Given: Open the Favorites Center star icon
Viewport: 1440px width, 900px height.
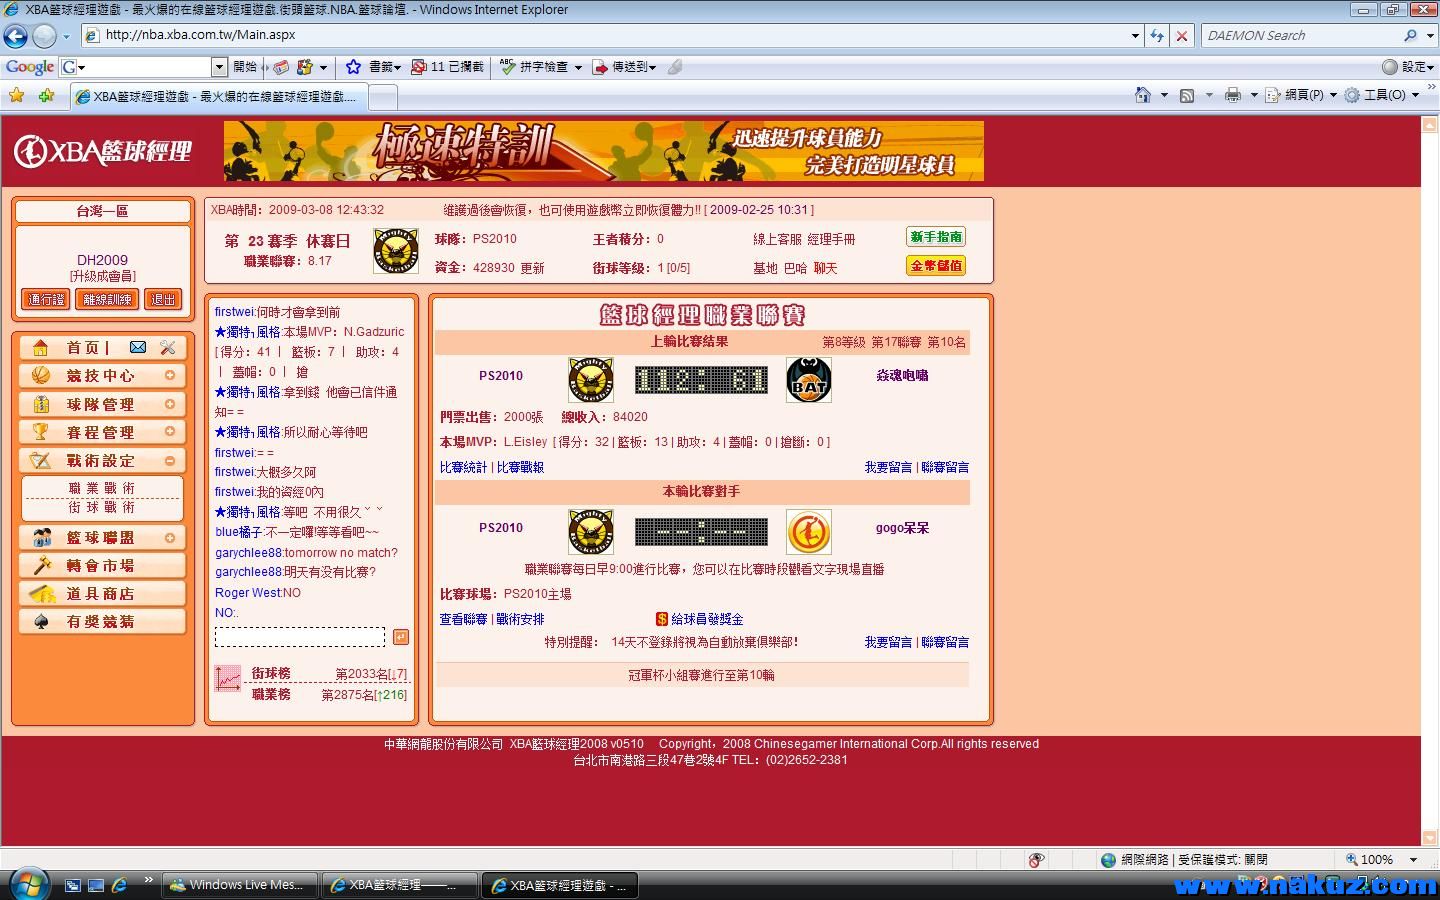Looking at the screenshot, I should pyautogui.click(x=17, y=95).
